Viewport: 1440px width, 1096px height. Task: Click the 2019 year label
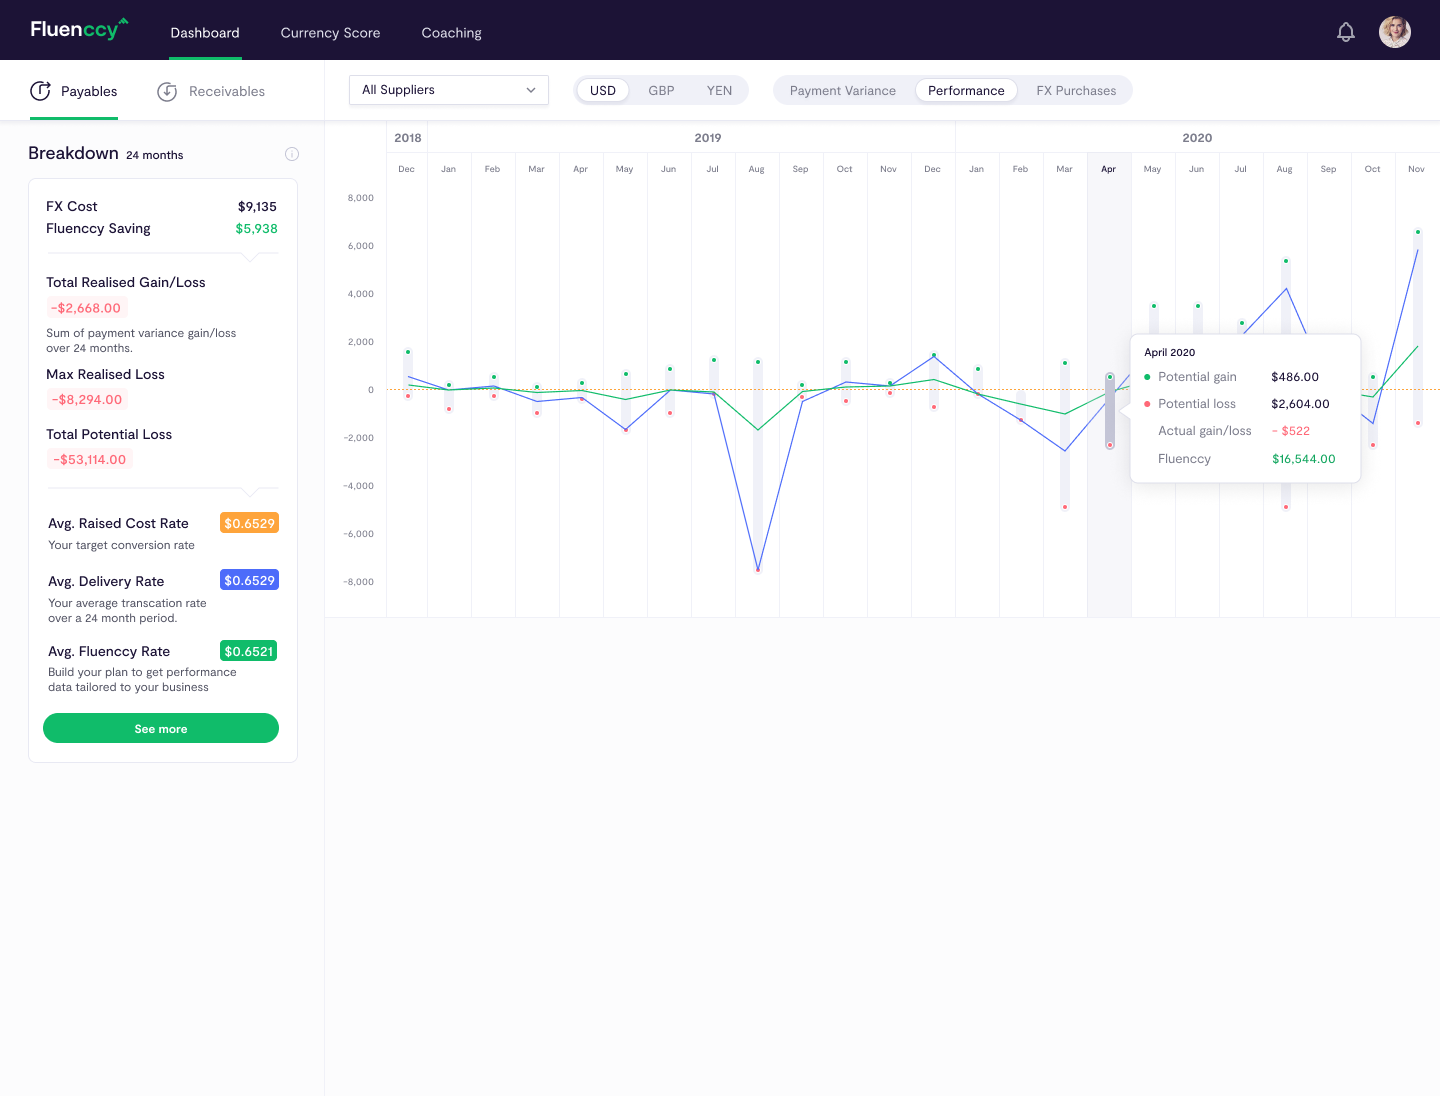tap(708, 138)
